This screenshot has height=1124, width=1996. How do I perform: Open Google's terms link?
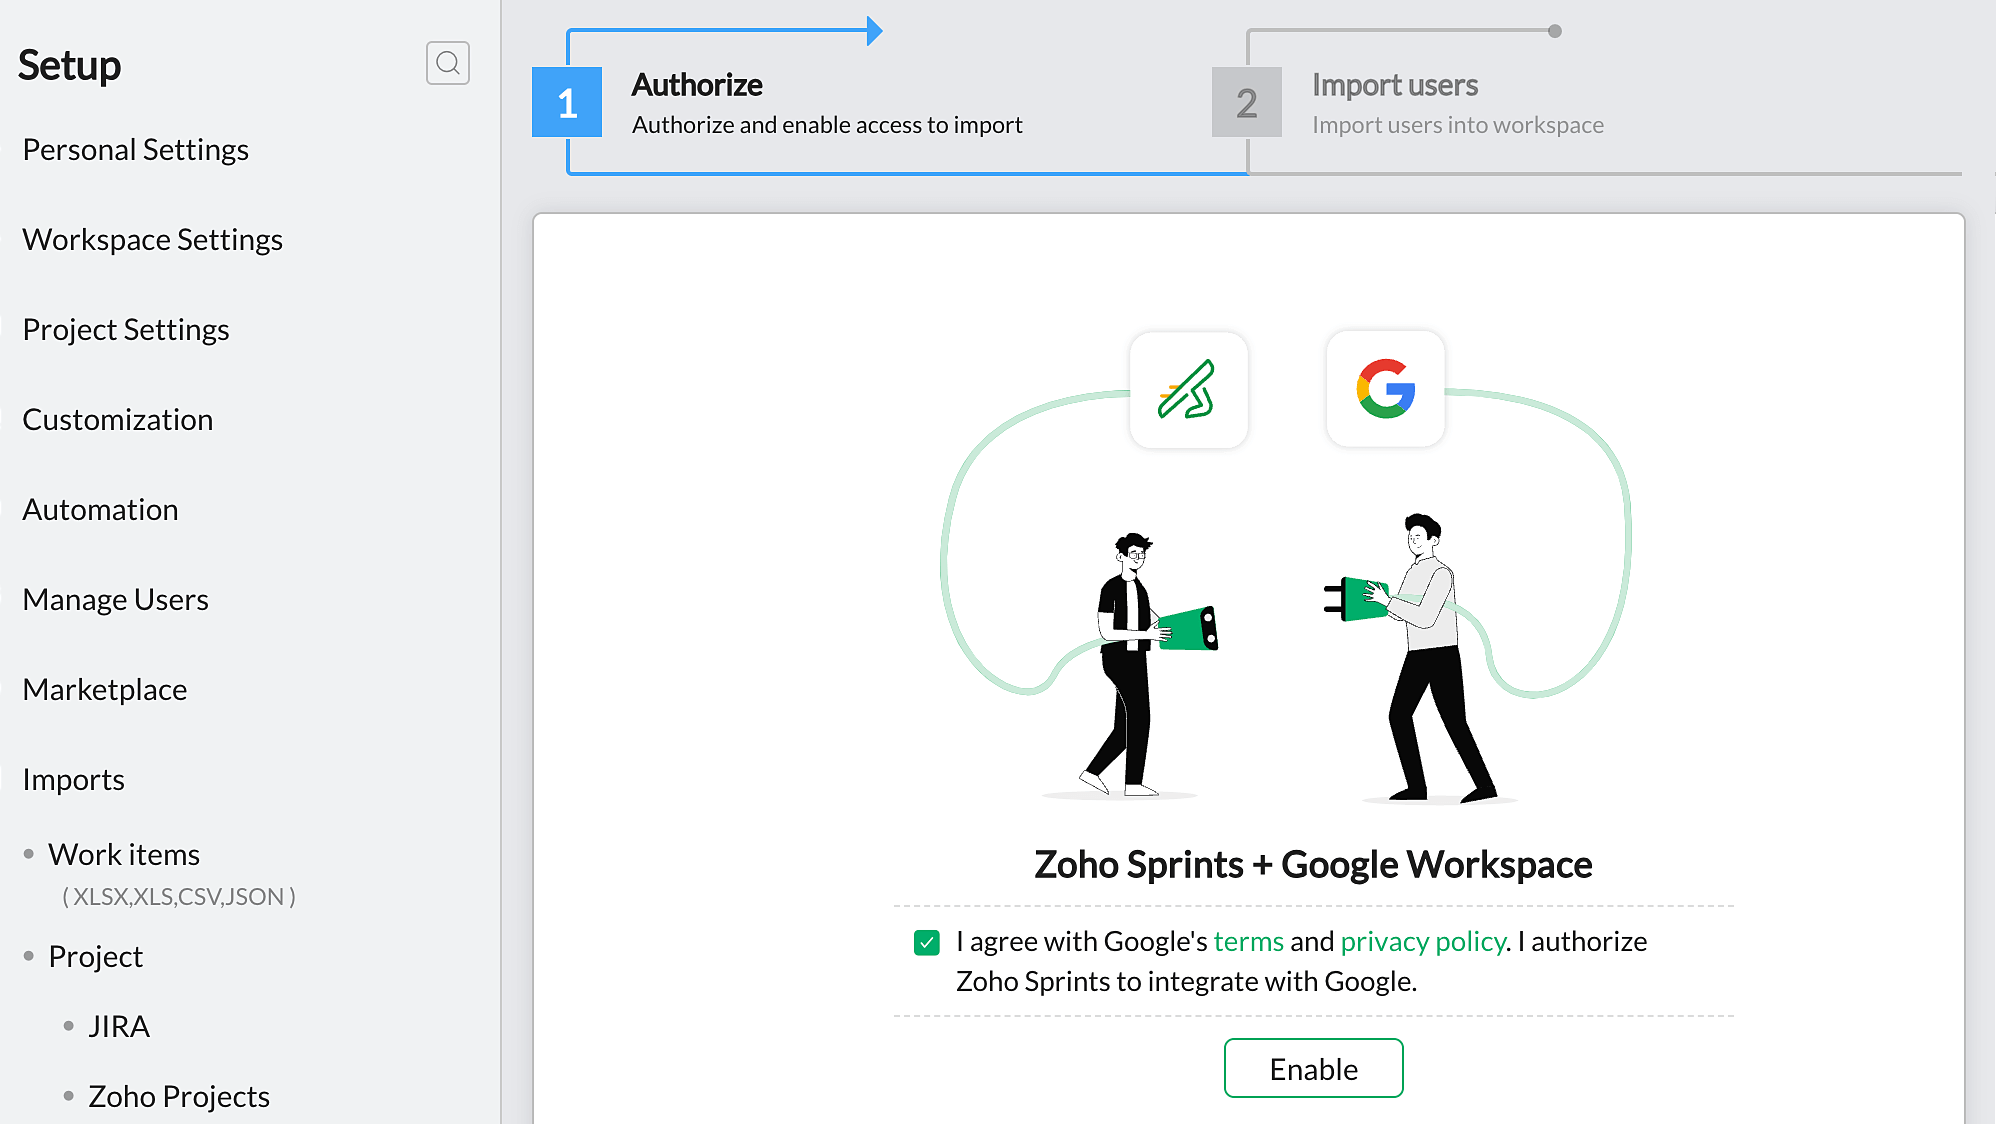(1248, 941)
